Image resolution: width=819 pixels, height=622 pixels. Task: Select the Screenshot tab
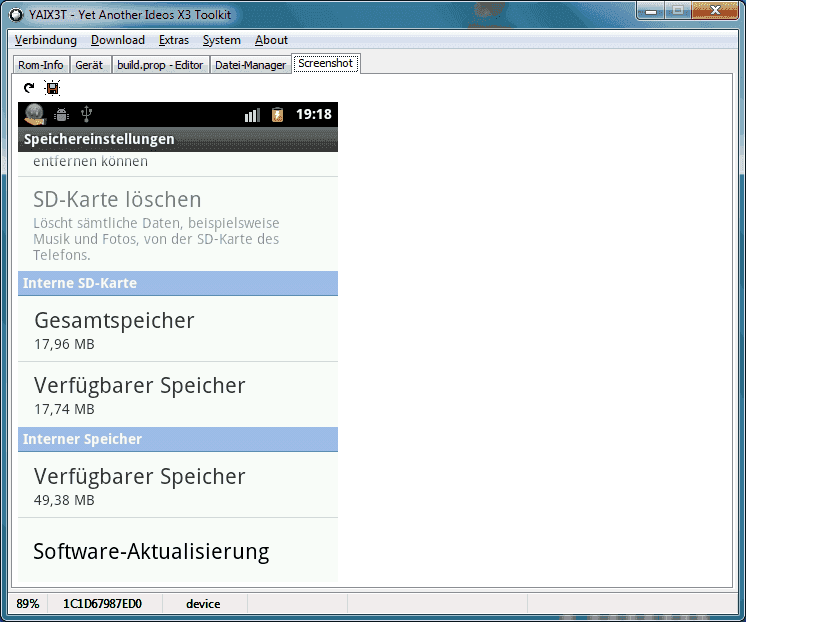(325, 63)
